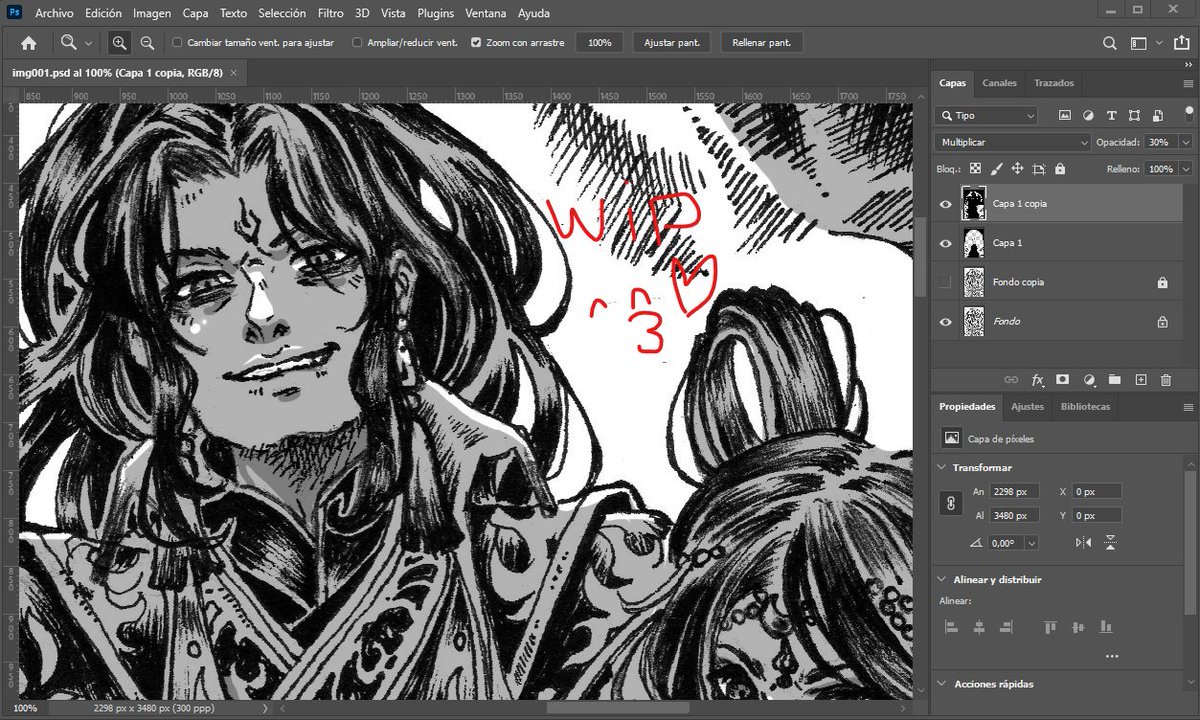Create a new layer with plus icon
1200x720 pixels.
[x=1140, y=380]
